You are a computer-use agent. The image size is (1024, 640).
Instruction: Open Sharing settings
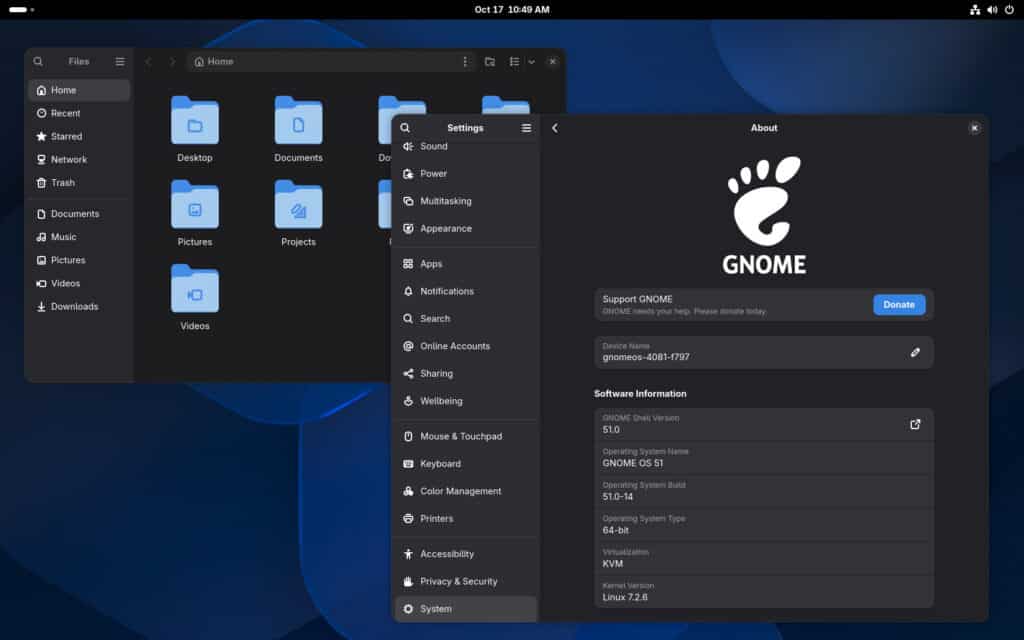click(x=466, y=374)
